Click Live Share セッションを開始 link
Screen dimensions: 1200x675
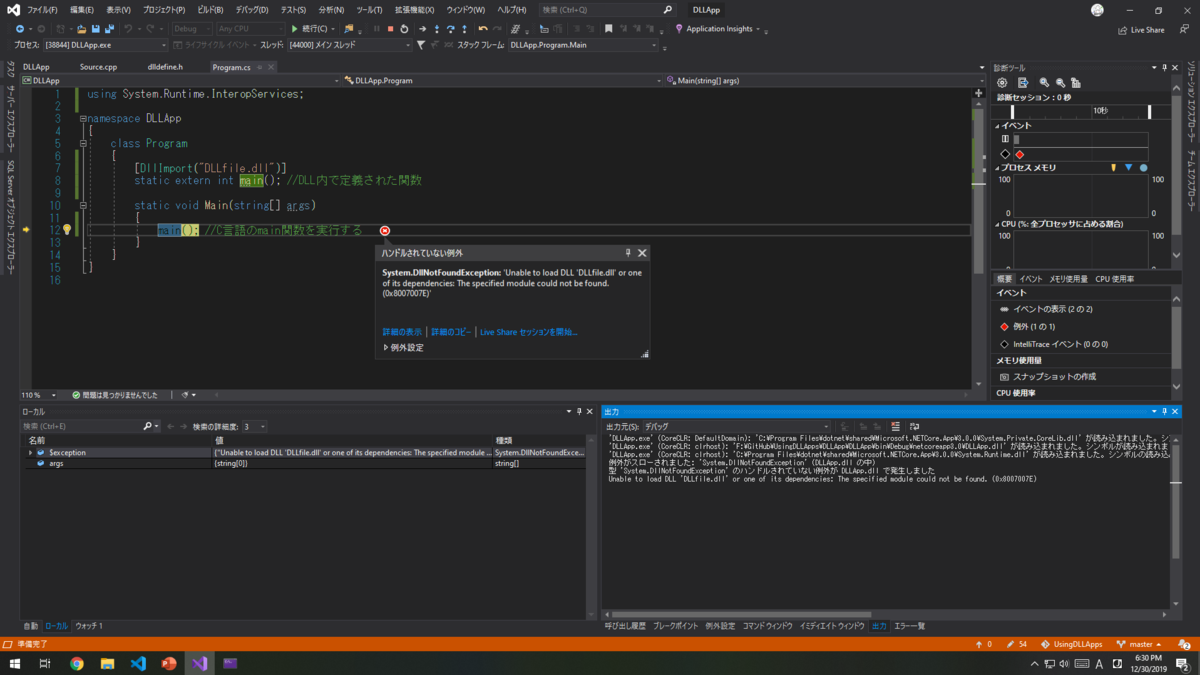pyautogui.click(x=529, y=332)
